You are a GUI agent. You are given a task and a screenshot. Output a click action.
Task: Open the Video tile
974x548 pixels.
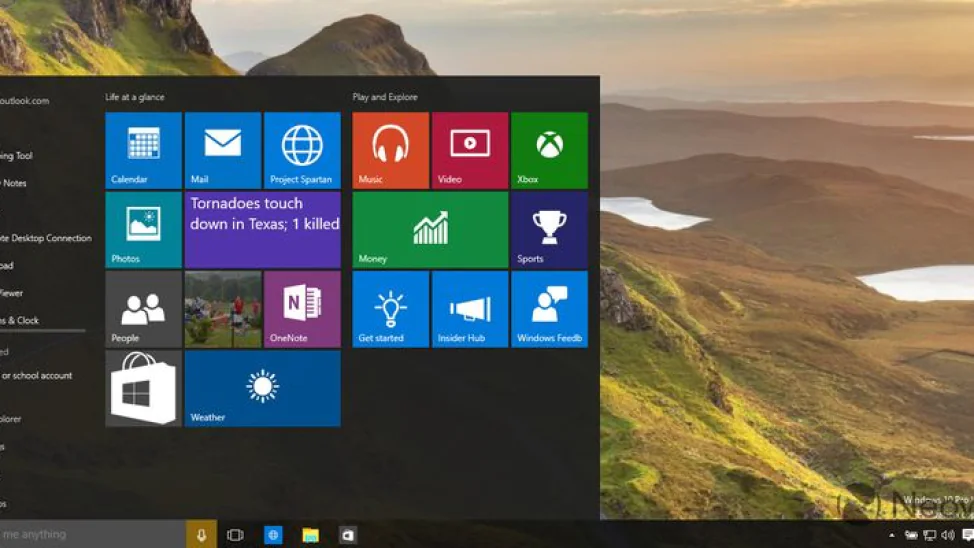pyautogui.click(x=470, y=150)
